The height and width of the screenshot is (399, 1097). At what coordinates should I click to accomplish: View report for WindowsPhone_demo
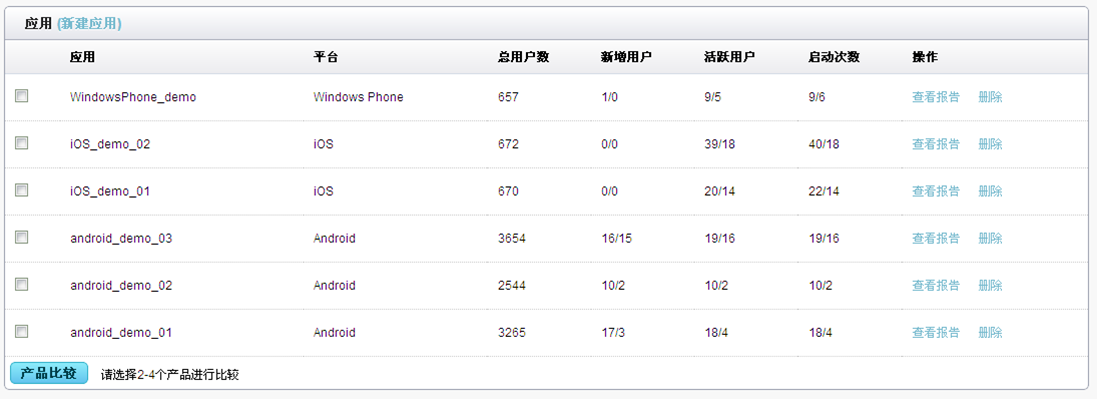(935, 97)
